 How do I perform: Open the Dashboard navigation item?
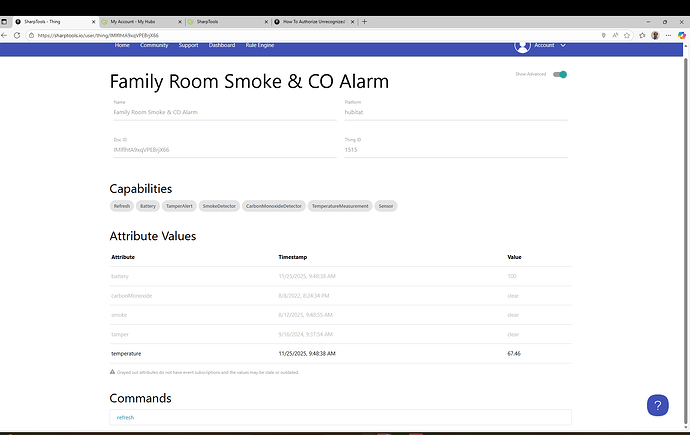(x=222, y=45)
